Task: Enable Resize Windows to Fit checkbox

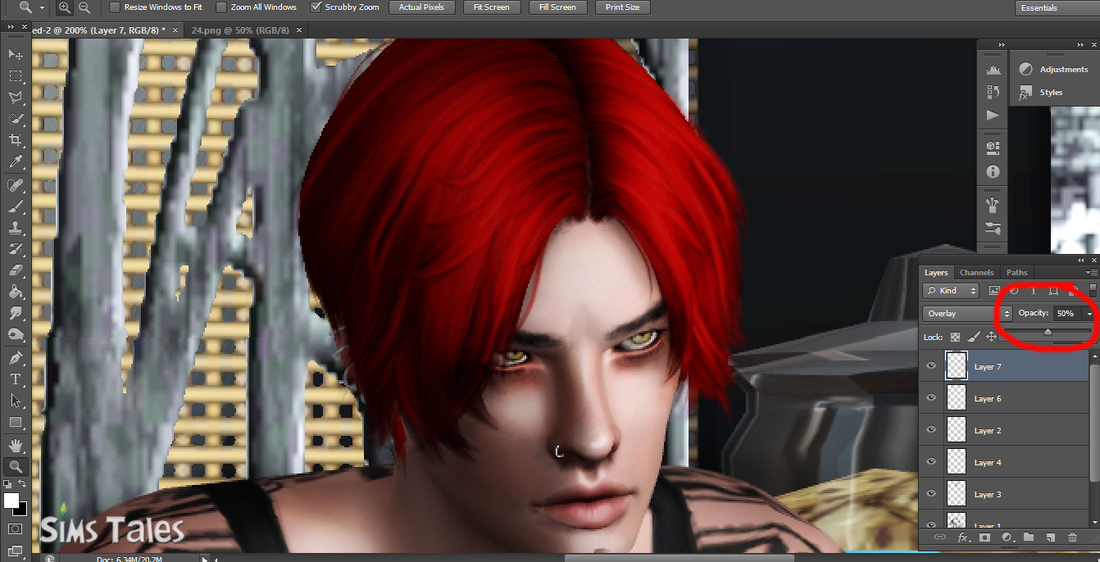Action: tap(115, 7)
